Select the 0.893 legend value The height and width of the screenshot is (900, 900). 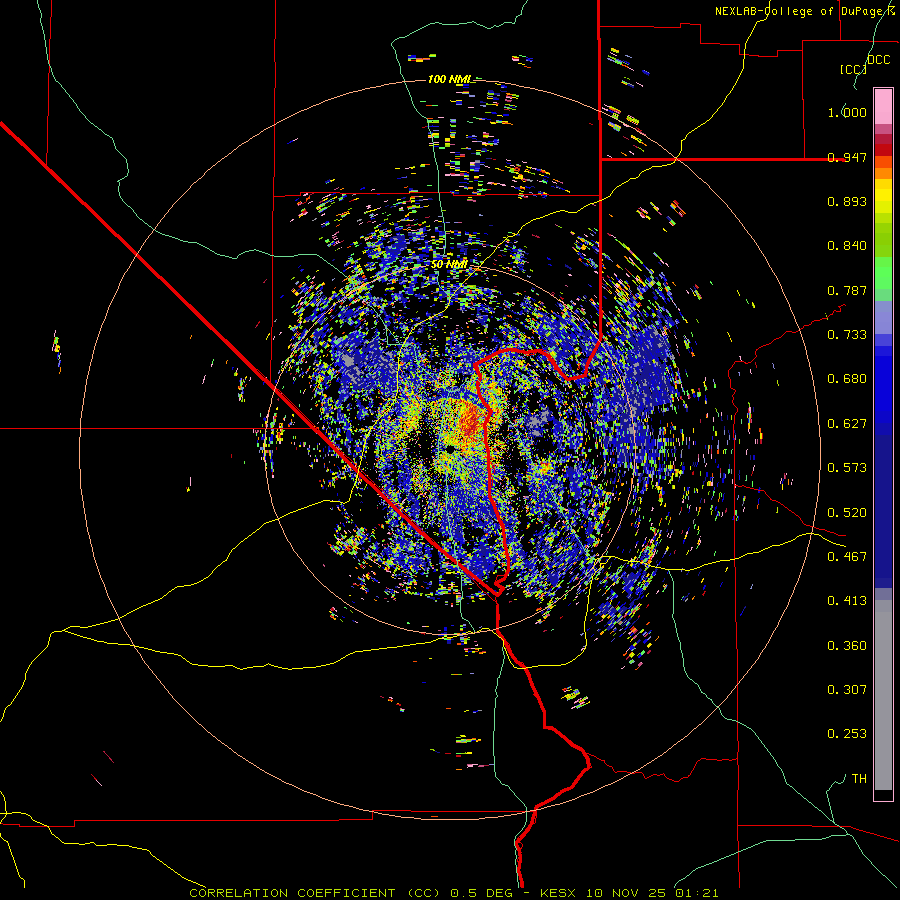(x=847, y=201)
